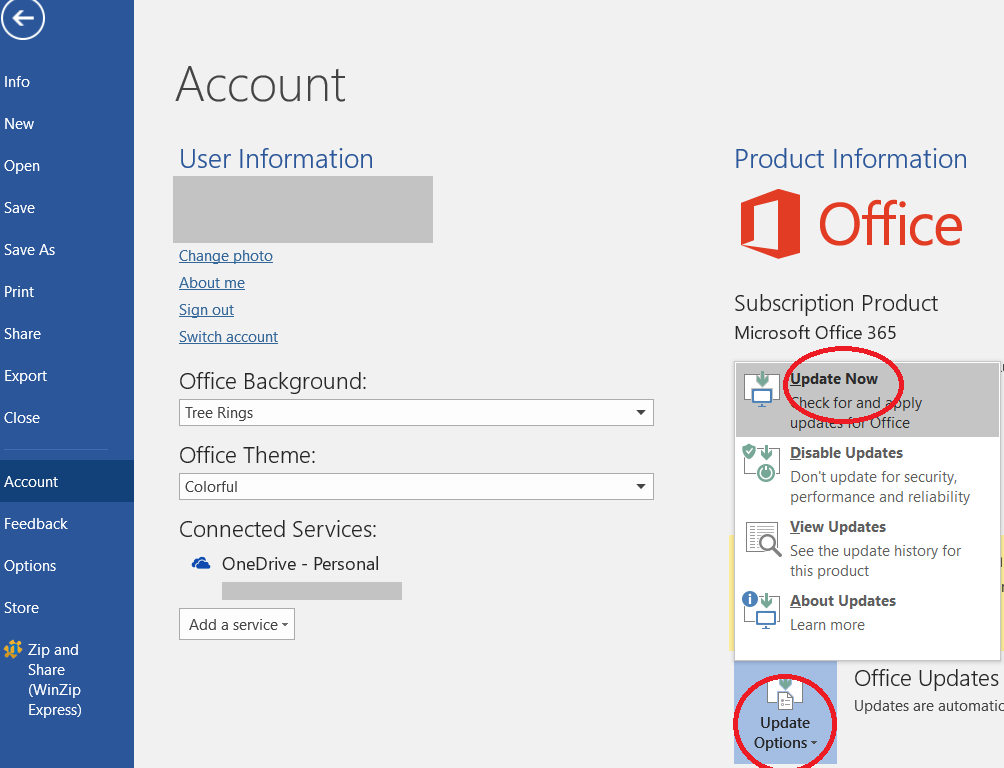Click the Sign out link
The height and width of the screenshot is (768, 1004).
tap(206, 309)
